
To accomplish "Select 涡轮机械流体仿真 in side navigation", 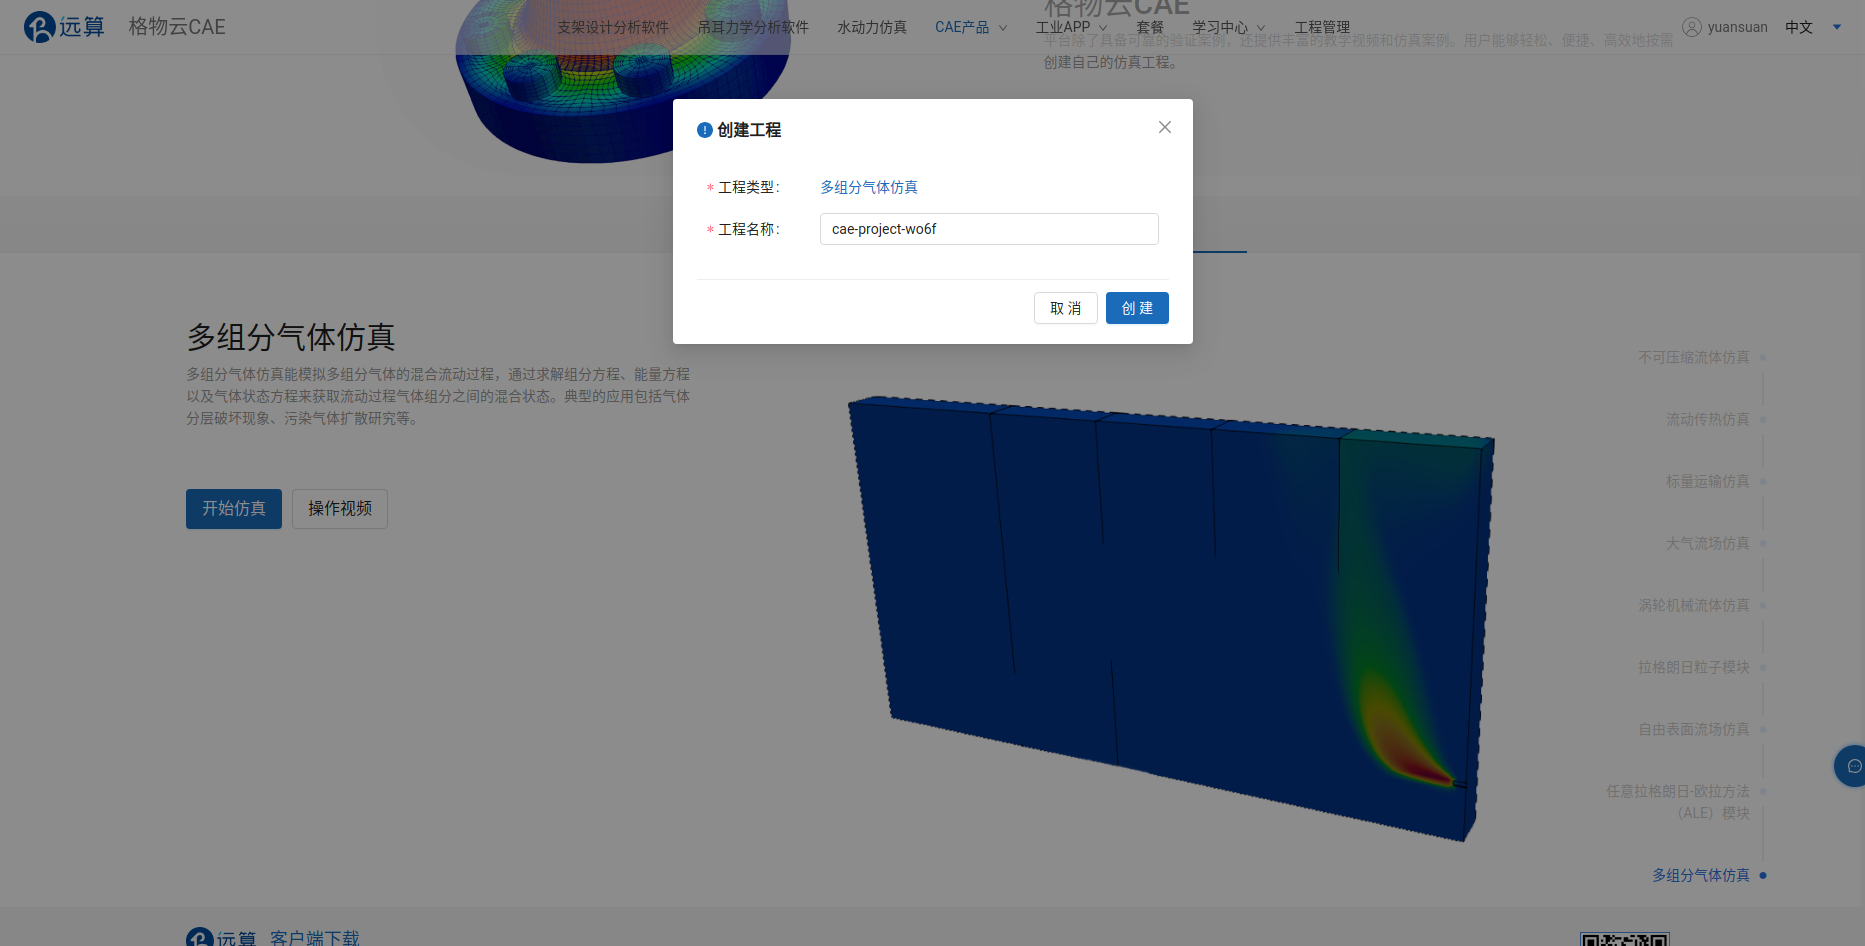I will (x=1694, y=605).
